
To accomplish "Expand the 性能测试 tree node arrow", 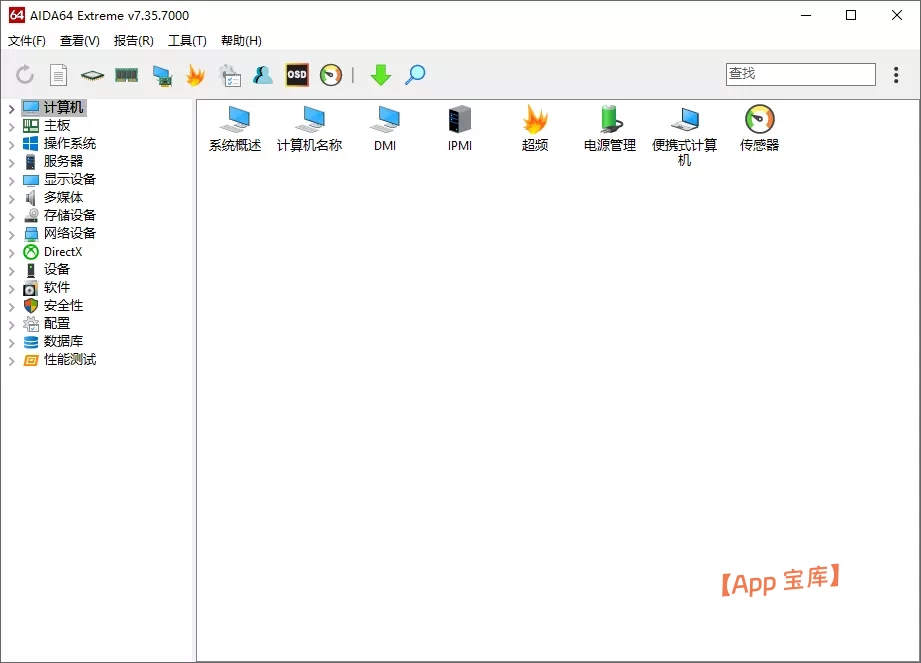I will 11,361.
